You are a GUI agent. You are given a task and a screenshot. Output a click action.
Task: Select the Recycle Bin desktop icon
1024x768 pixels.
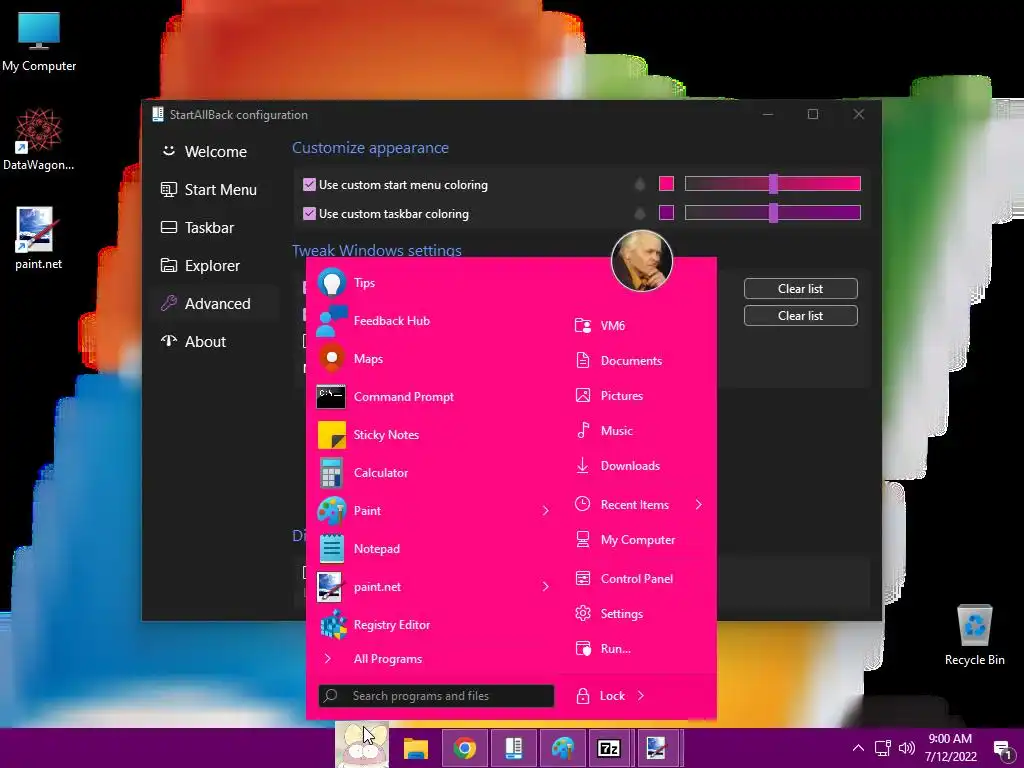point(974,635)
